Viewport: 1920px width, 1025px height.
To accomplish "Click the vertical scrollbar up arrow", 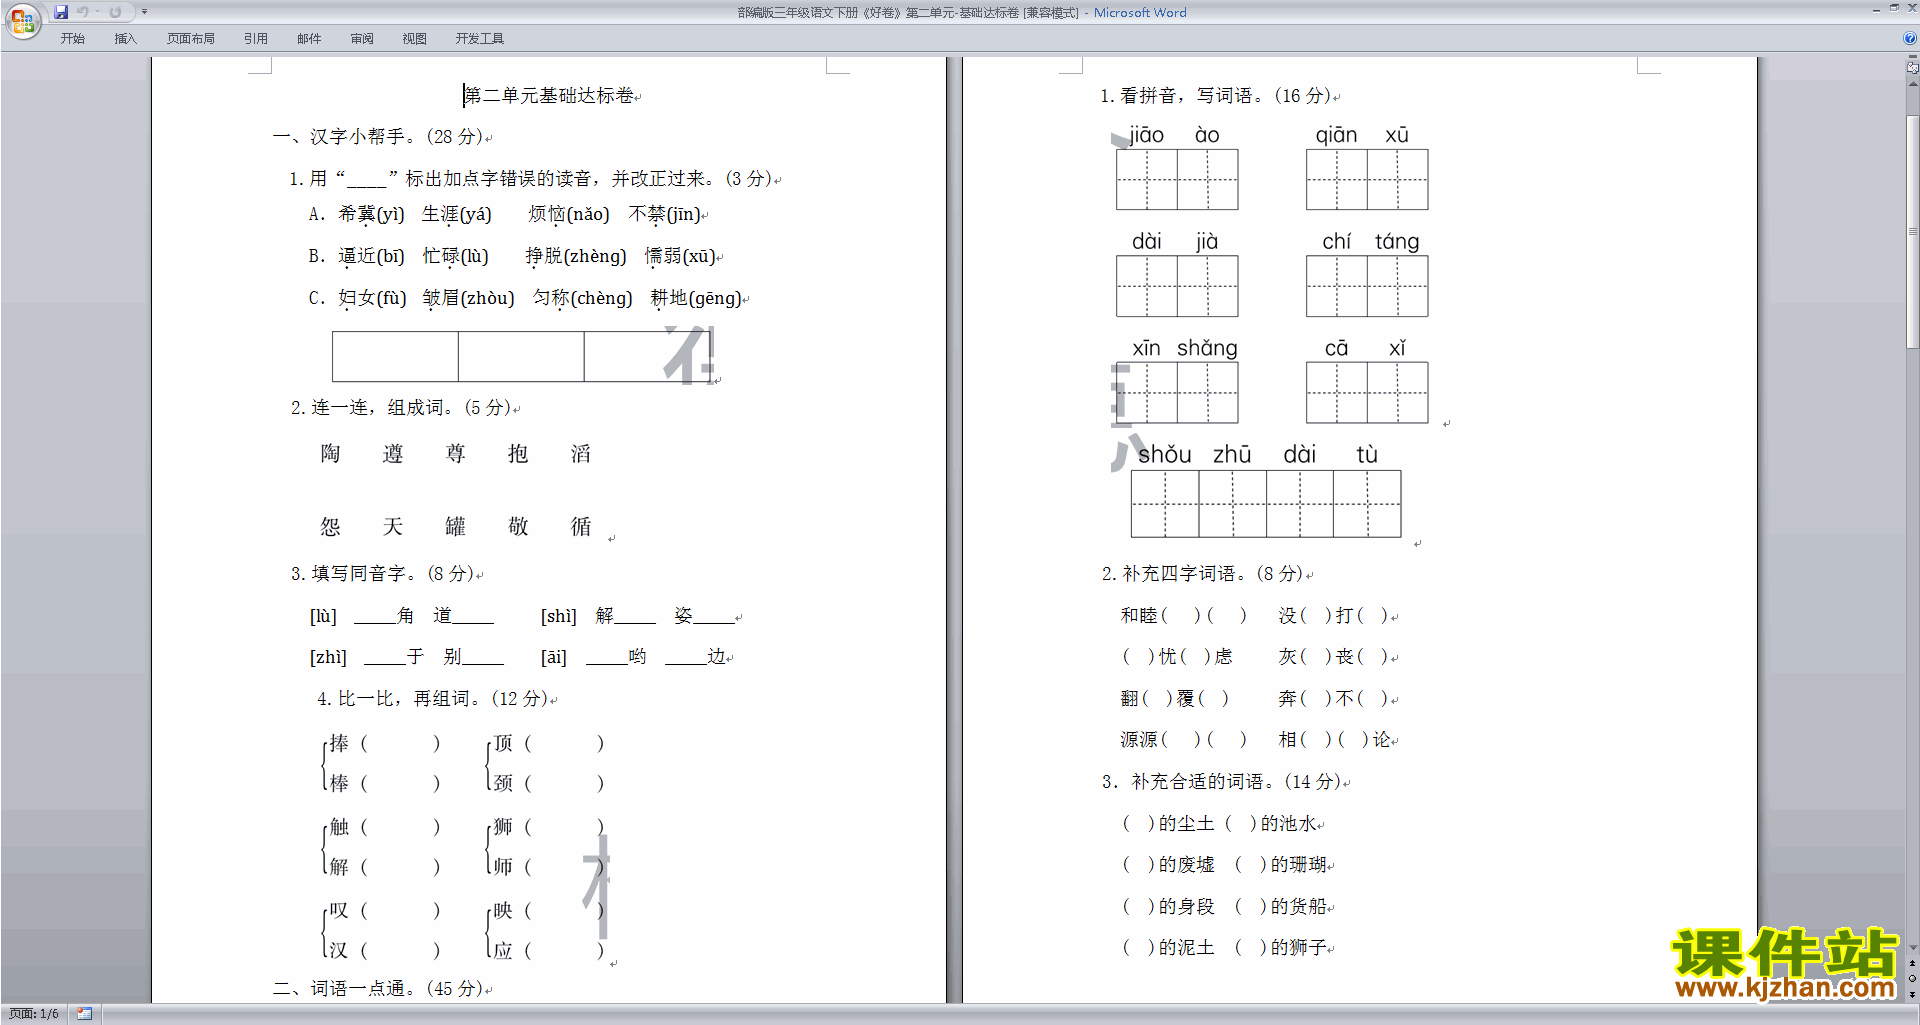I will click(x=1912, y=84).
